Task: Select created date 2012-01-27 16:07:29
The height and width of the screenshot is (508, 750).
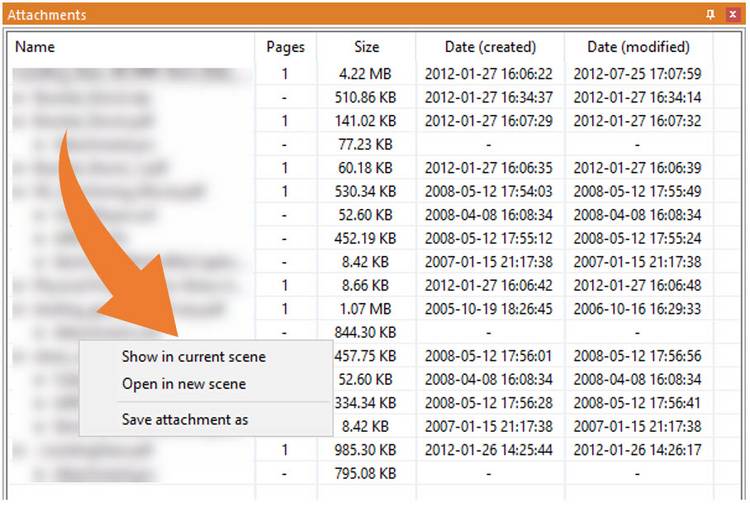Action: [x=489, y=121]
